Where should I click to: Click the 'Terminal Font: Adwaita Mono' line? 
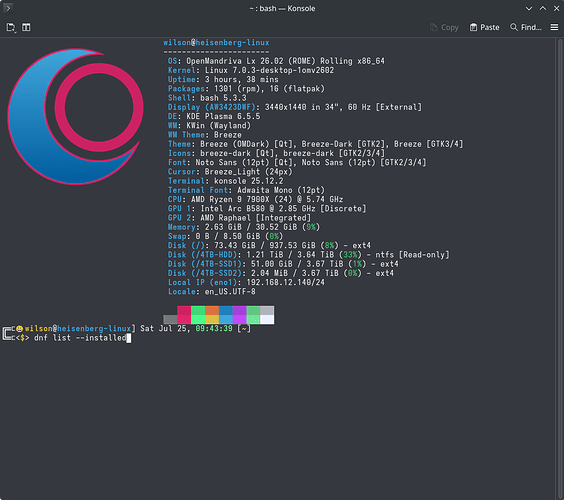tap(246, 190)
